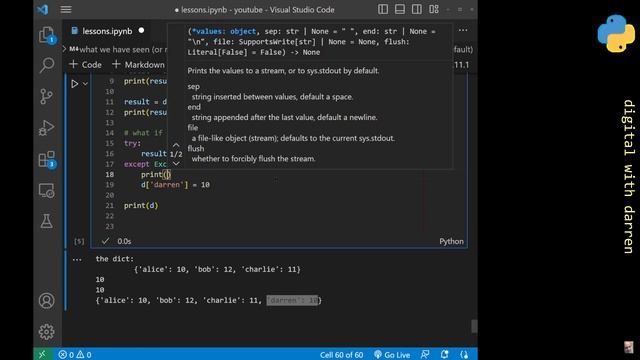This screenshot has height=360, width=640.
Task: Click line number 19 in gutter
Action: point(109,184)
